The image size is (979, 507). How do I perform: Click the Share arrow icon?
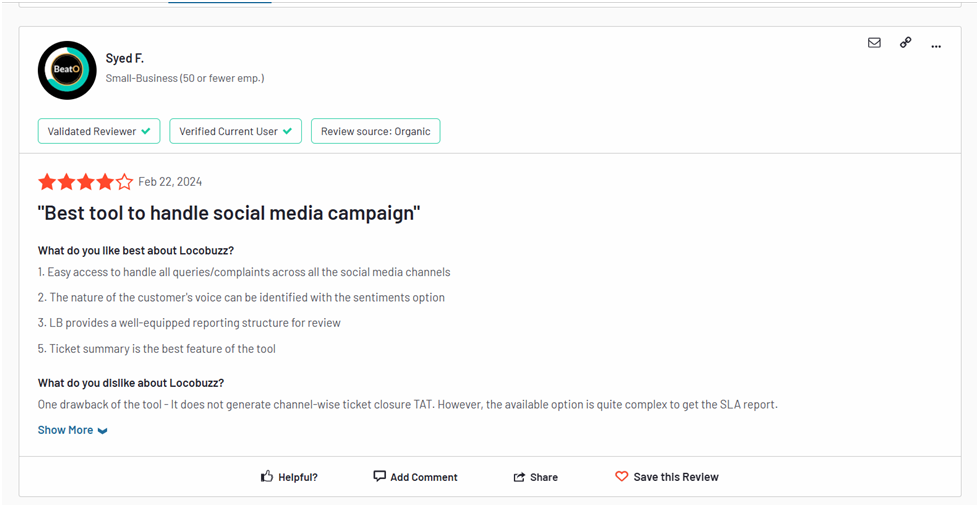click(519, 477)
